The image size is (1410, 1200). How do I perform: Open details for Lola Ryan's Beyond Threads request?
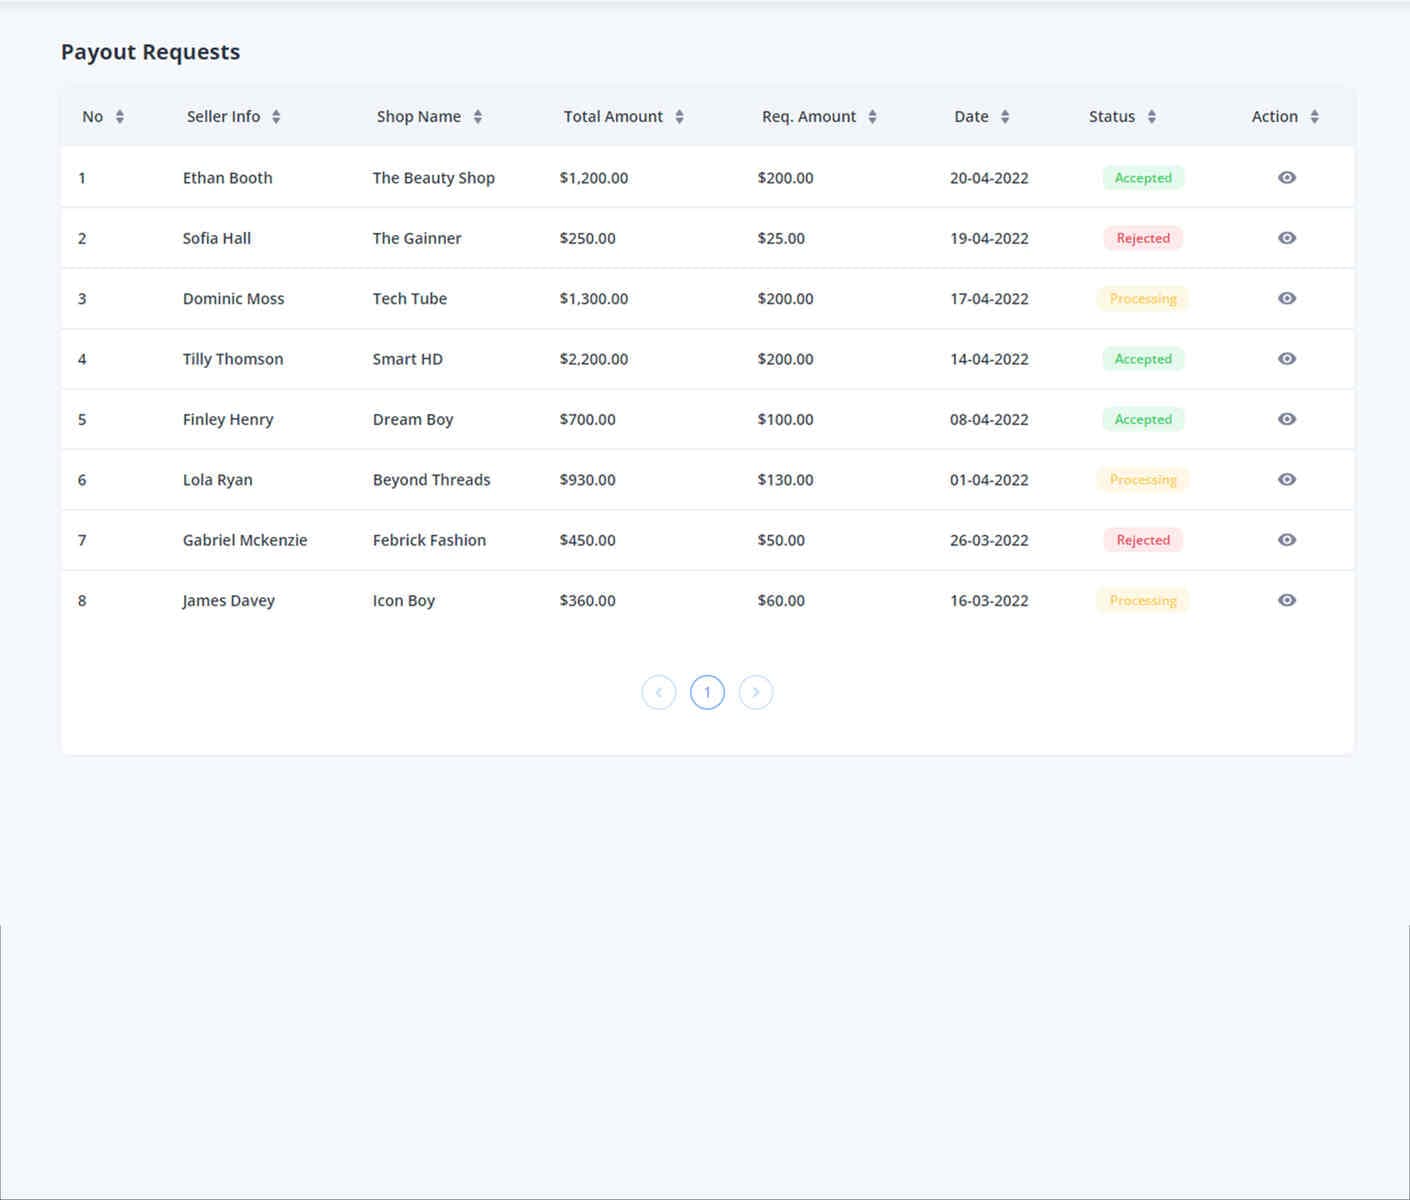click(1287, 479)
